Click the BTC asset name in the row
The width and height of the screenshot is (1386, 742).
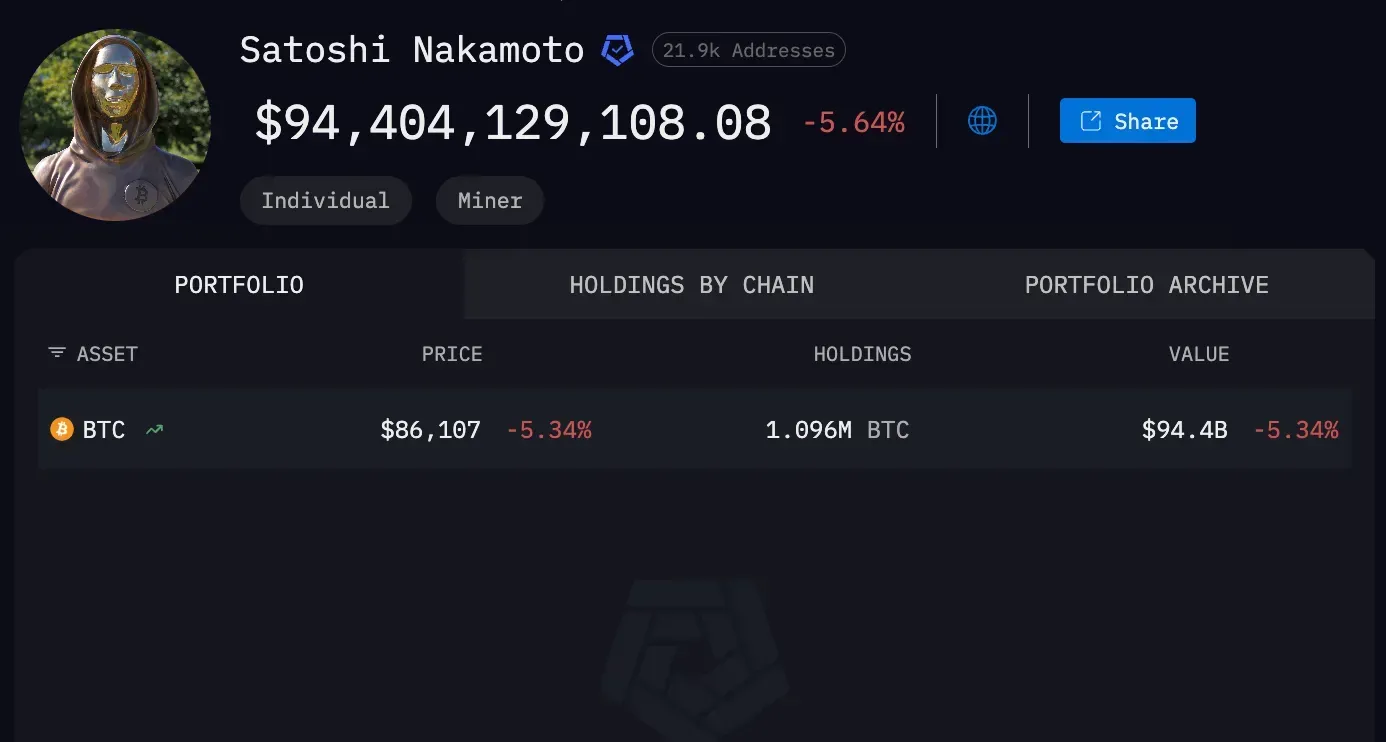(104, 430)
